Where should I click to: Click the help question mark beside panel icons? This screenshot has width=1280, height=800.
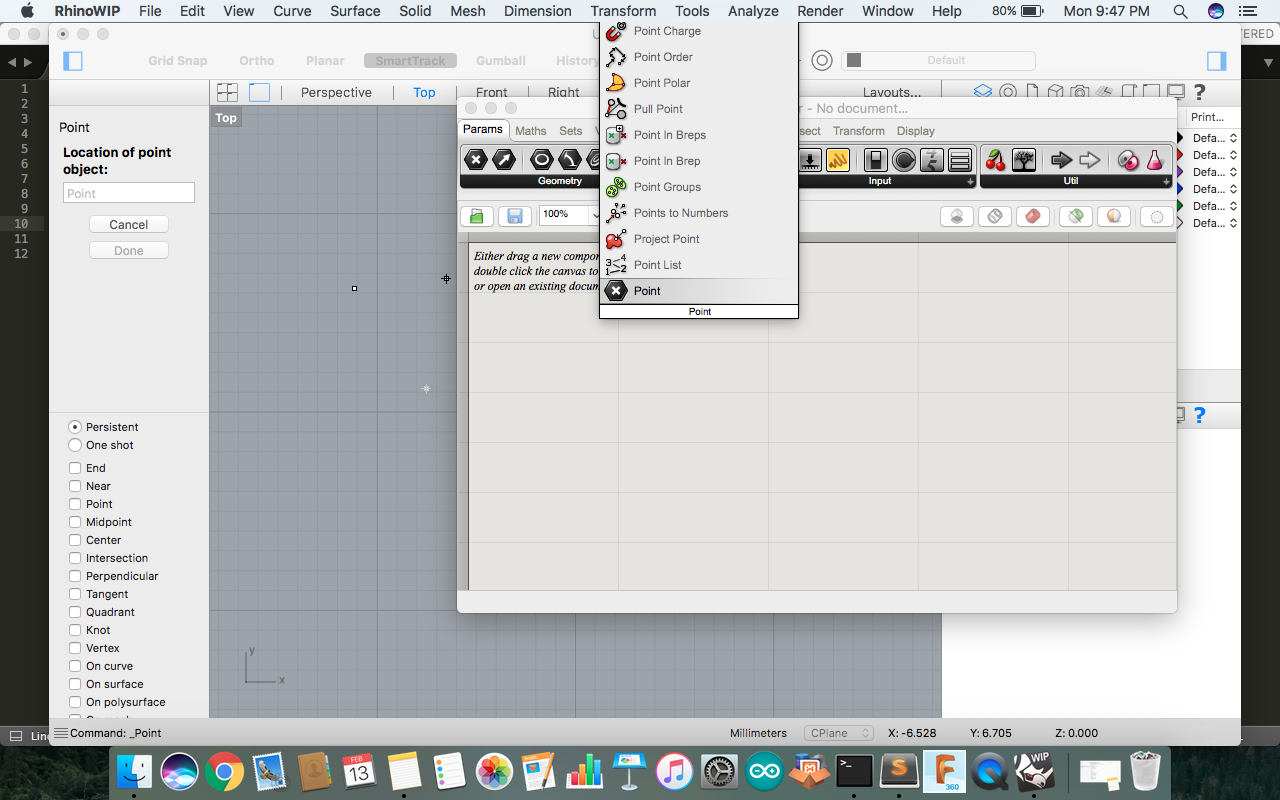pyautogui.click(x=1199, y=92)
